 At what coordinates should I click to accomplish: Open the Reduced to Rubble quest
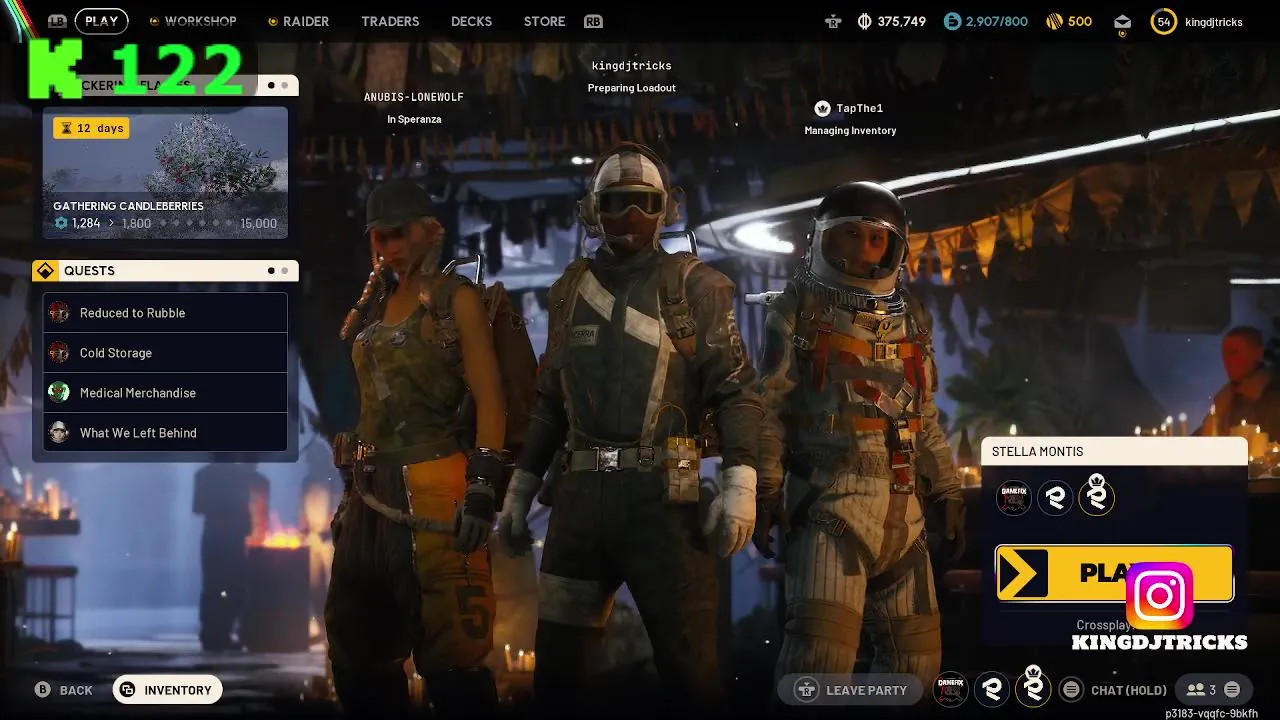click(x=165, y=313)
